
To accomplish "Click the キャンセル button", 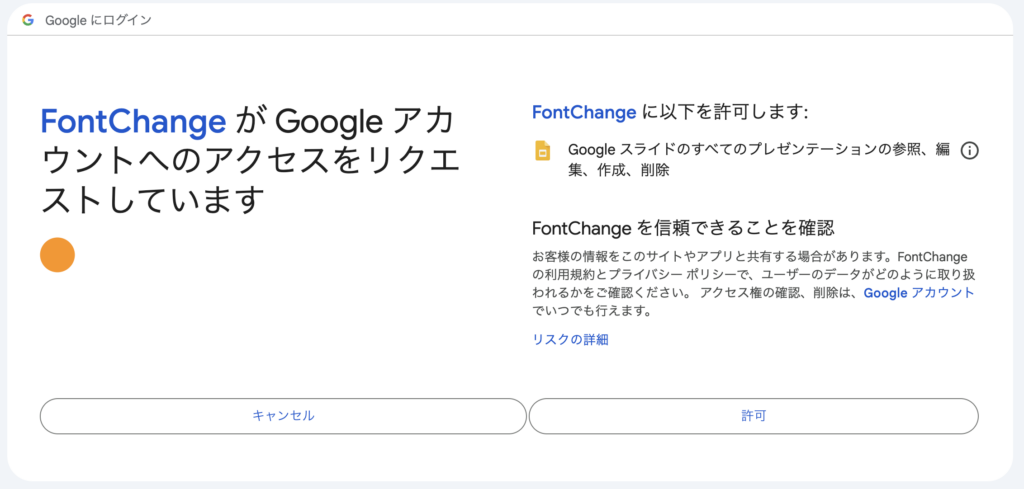I will 283,416.
